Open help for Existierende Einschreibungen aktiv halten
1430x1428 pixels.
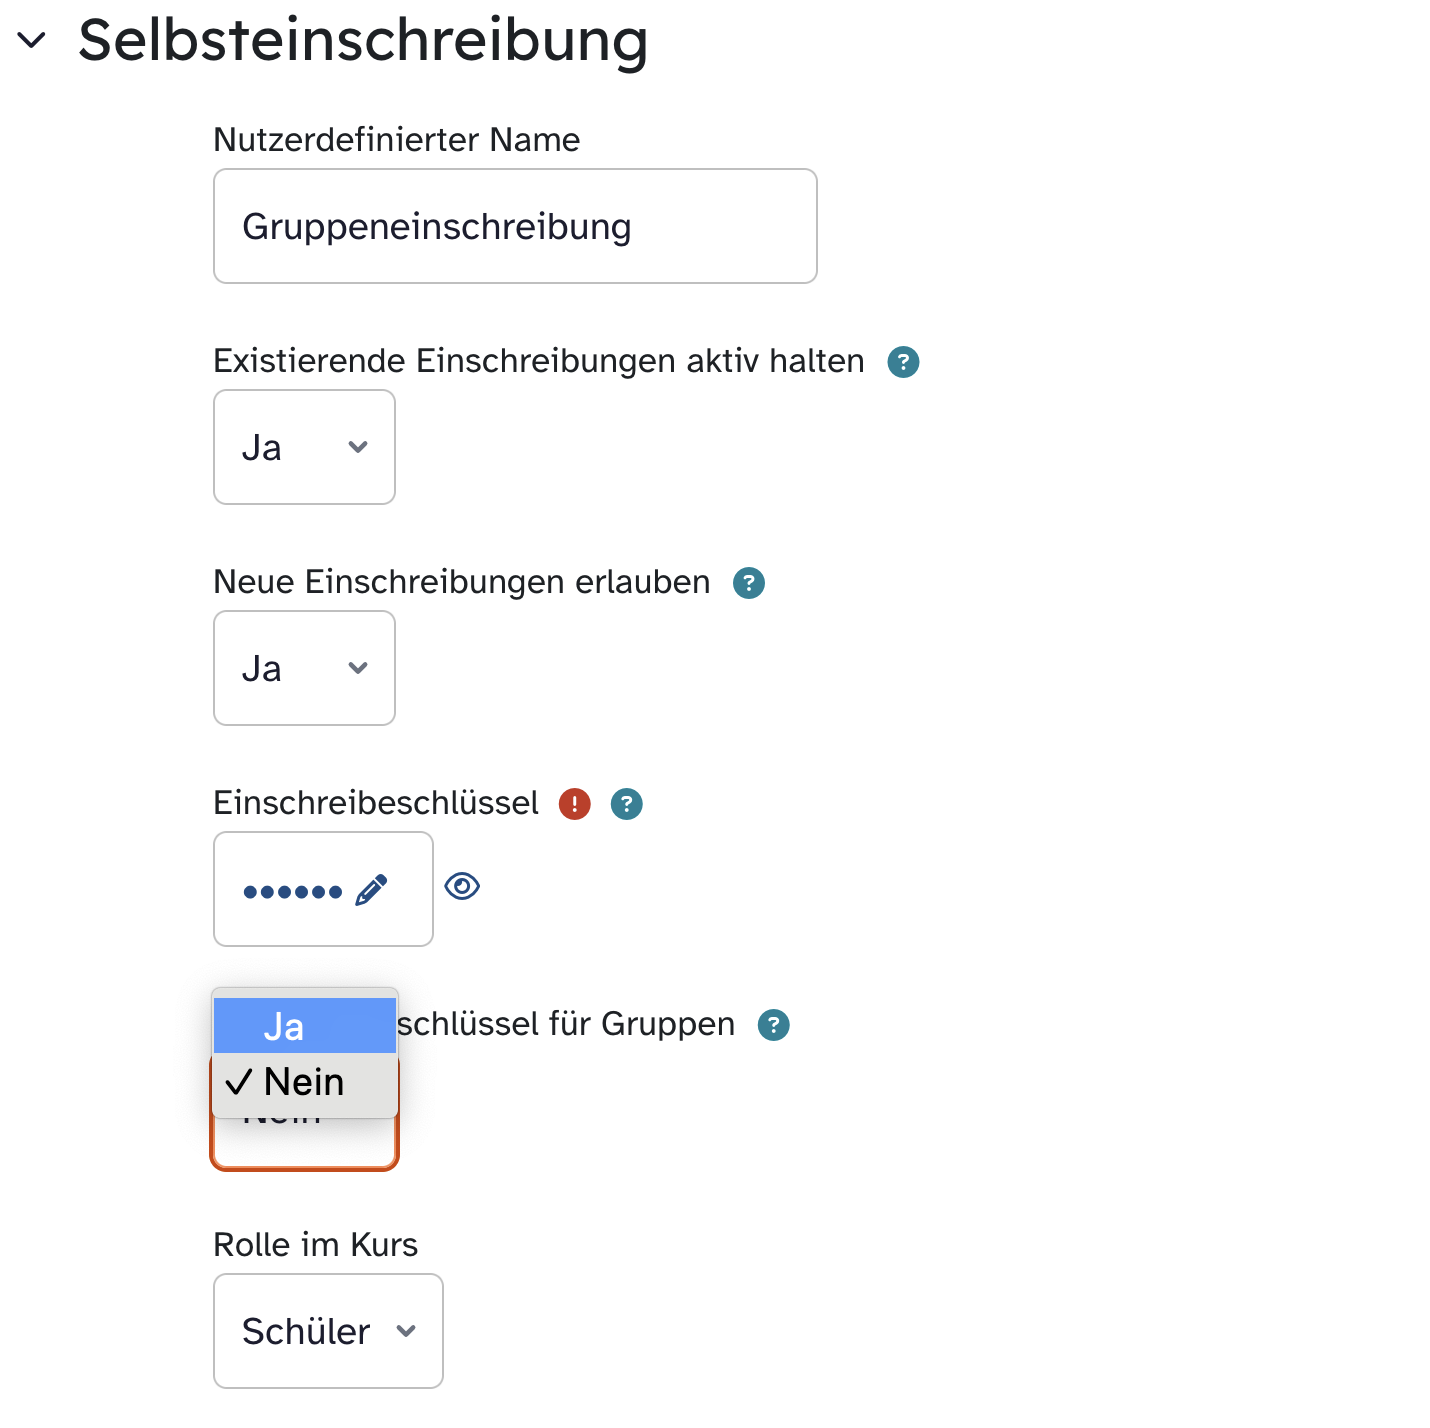coord(903,362)
